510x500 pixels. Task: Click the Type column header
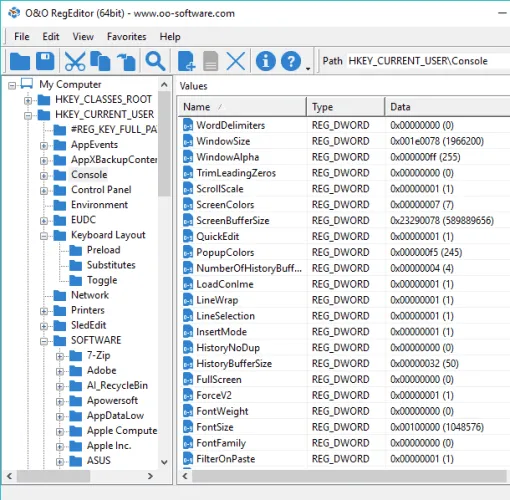tap(346, 107)
